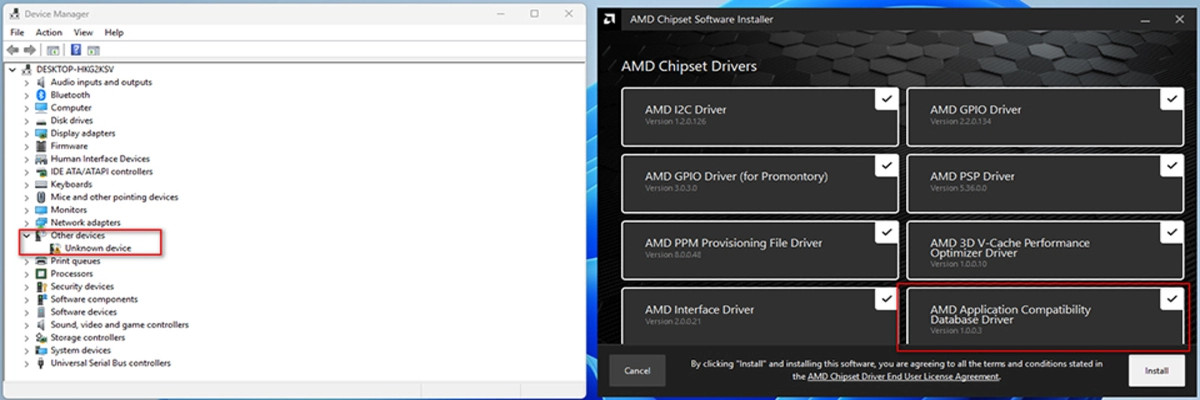Select the Network adapters icon
This screenshot has height=400, width=1200.
pyautogui.click(x=41, y=222)
